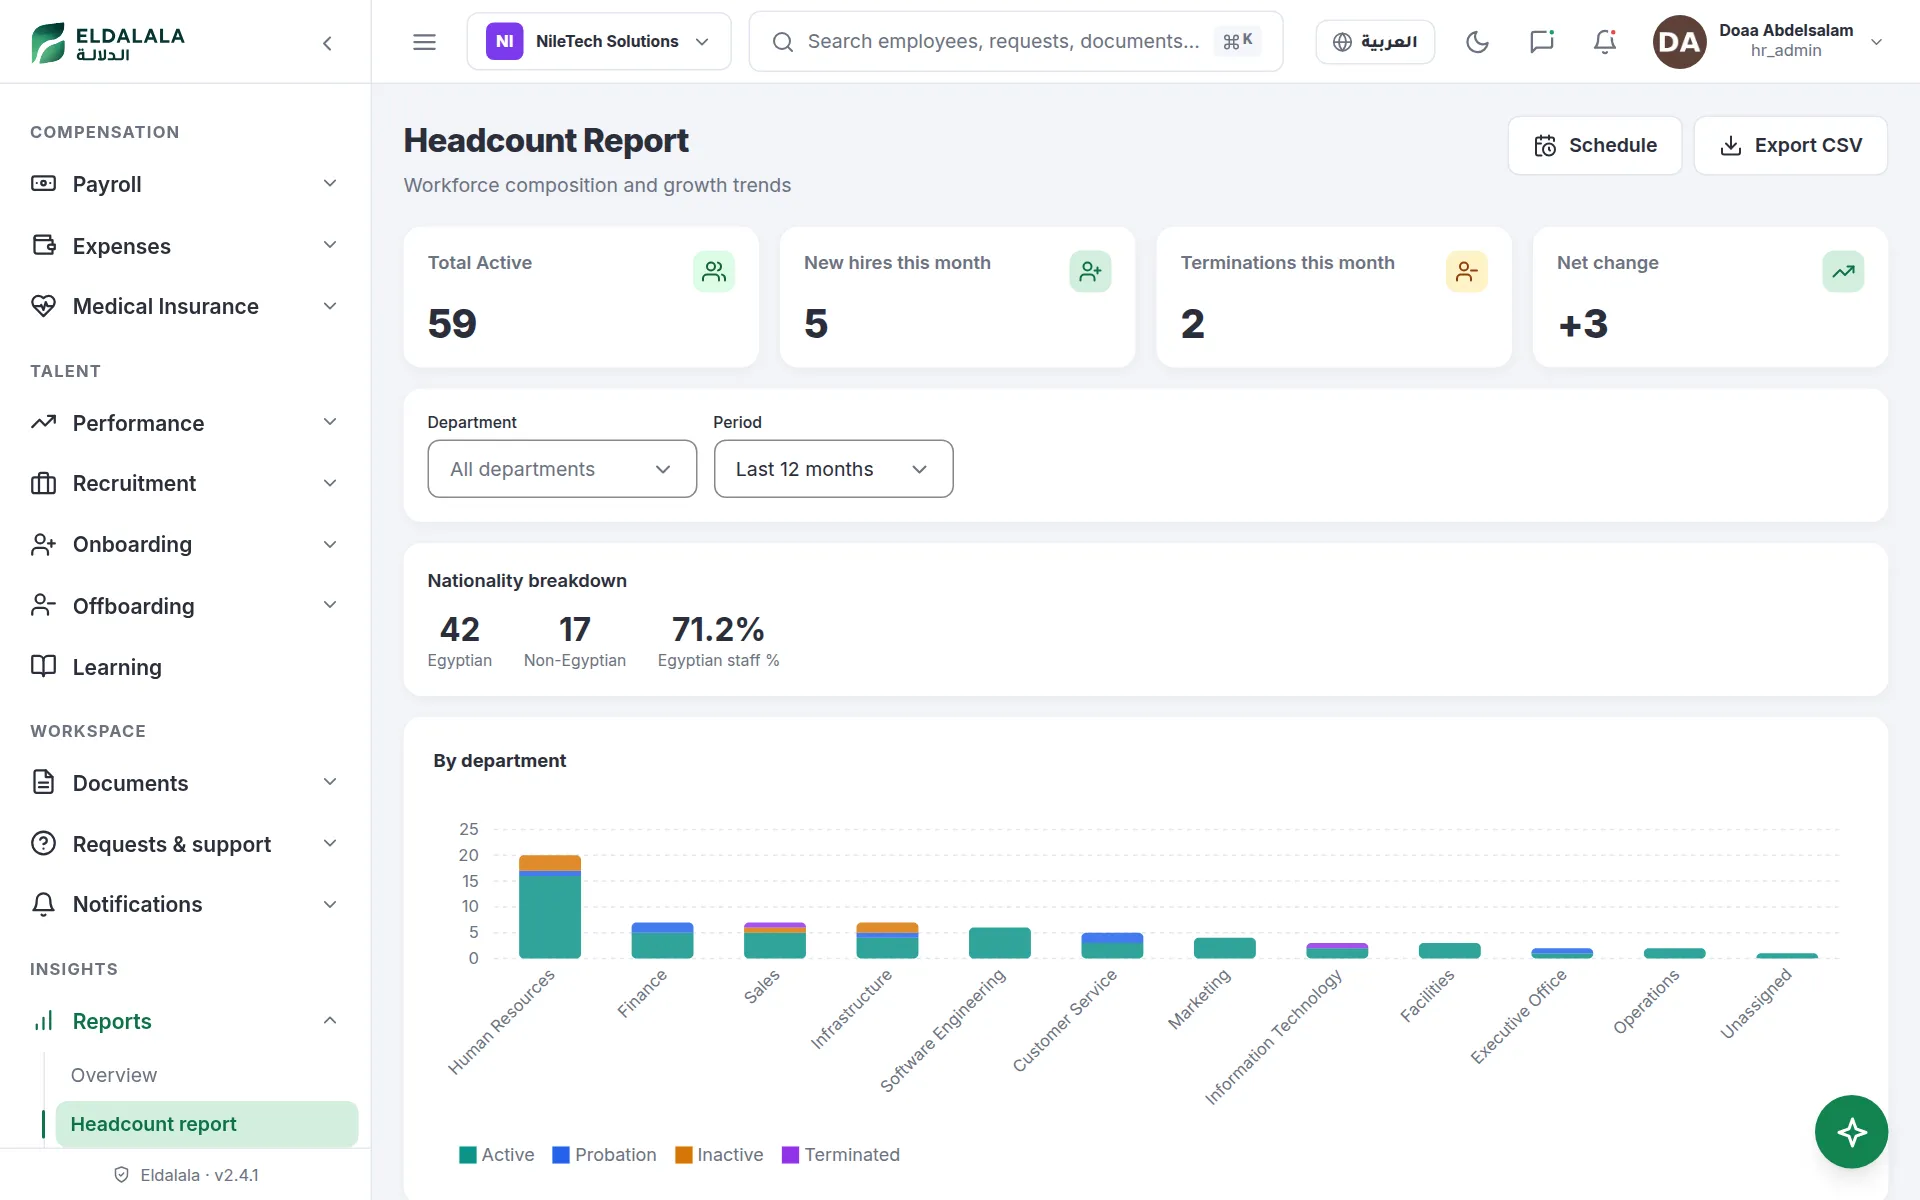Open the notifications bell in header
1920x1200 pixels.
coord(1605,42)
